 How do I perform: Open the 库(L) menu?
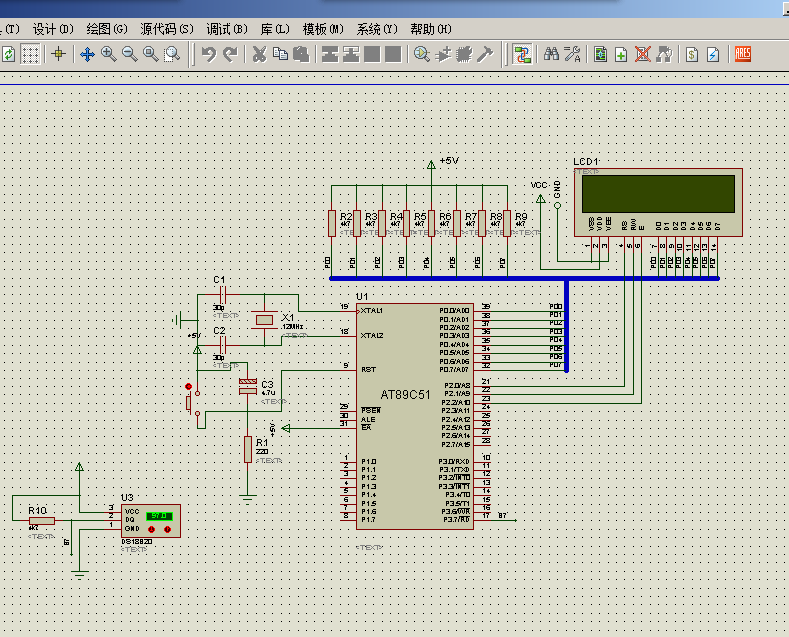(275, 29)
